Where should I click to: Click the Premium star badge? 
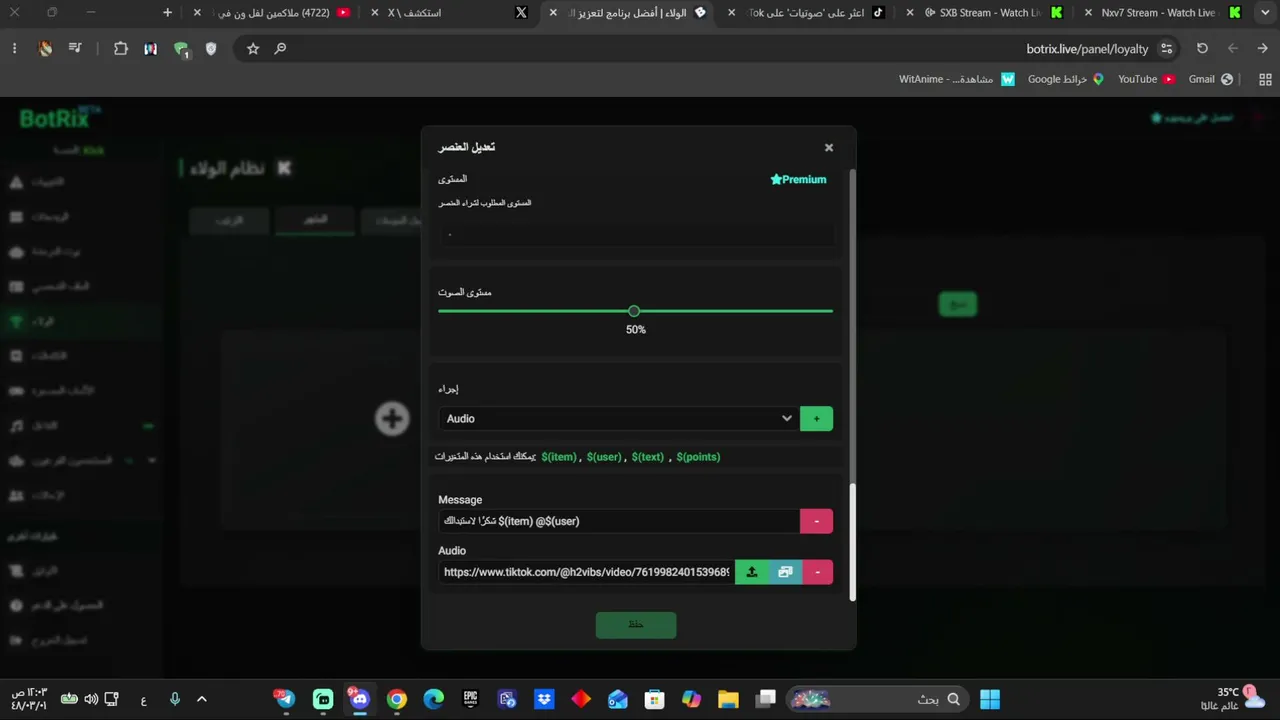798,180
